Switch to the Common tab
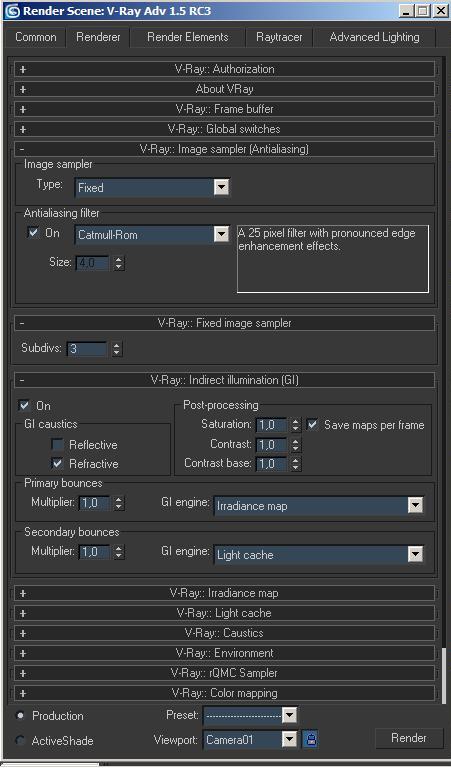This screenshot has height=768, width=451. [x=35, y=37]
